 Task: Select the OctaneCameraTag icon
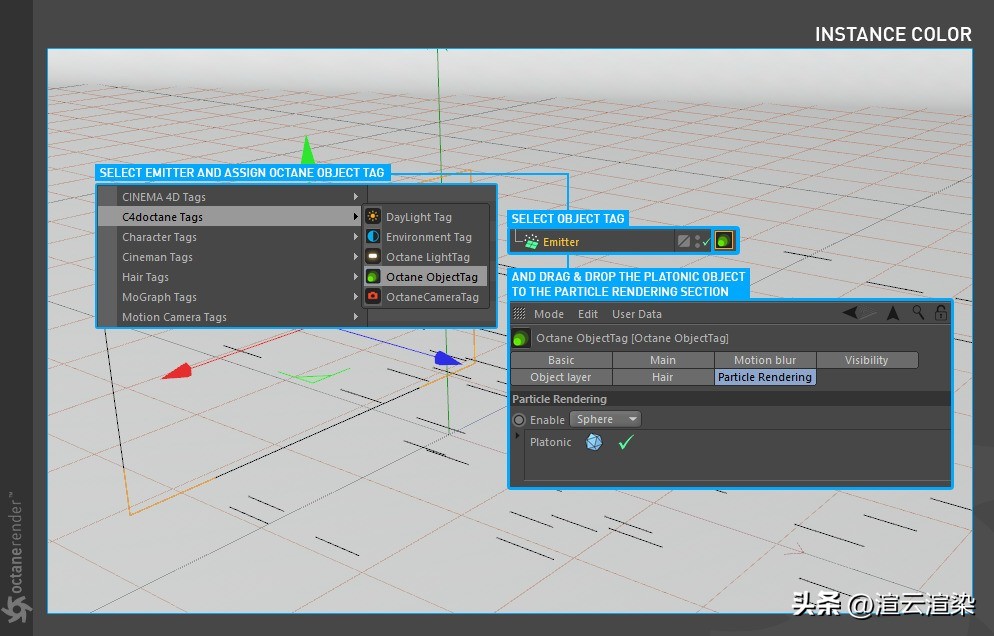tap(371, 297)
